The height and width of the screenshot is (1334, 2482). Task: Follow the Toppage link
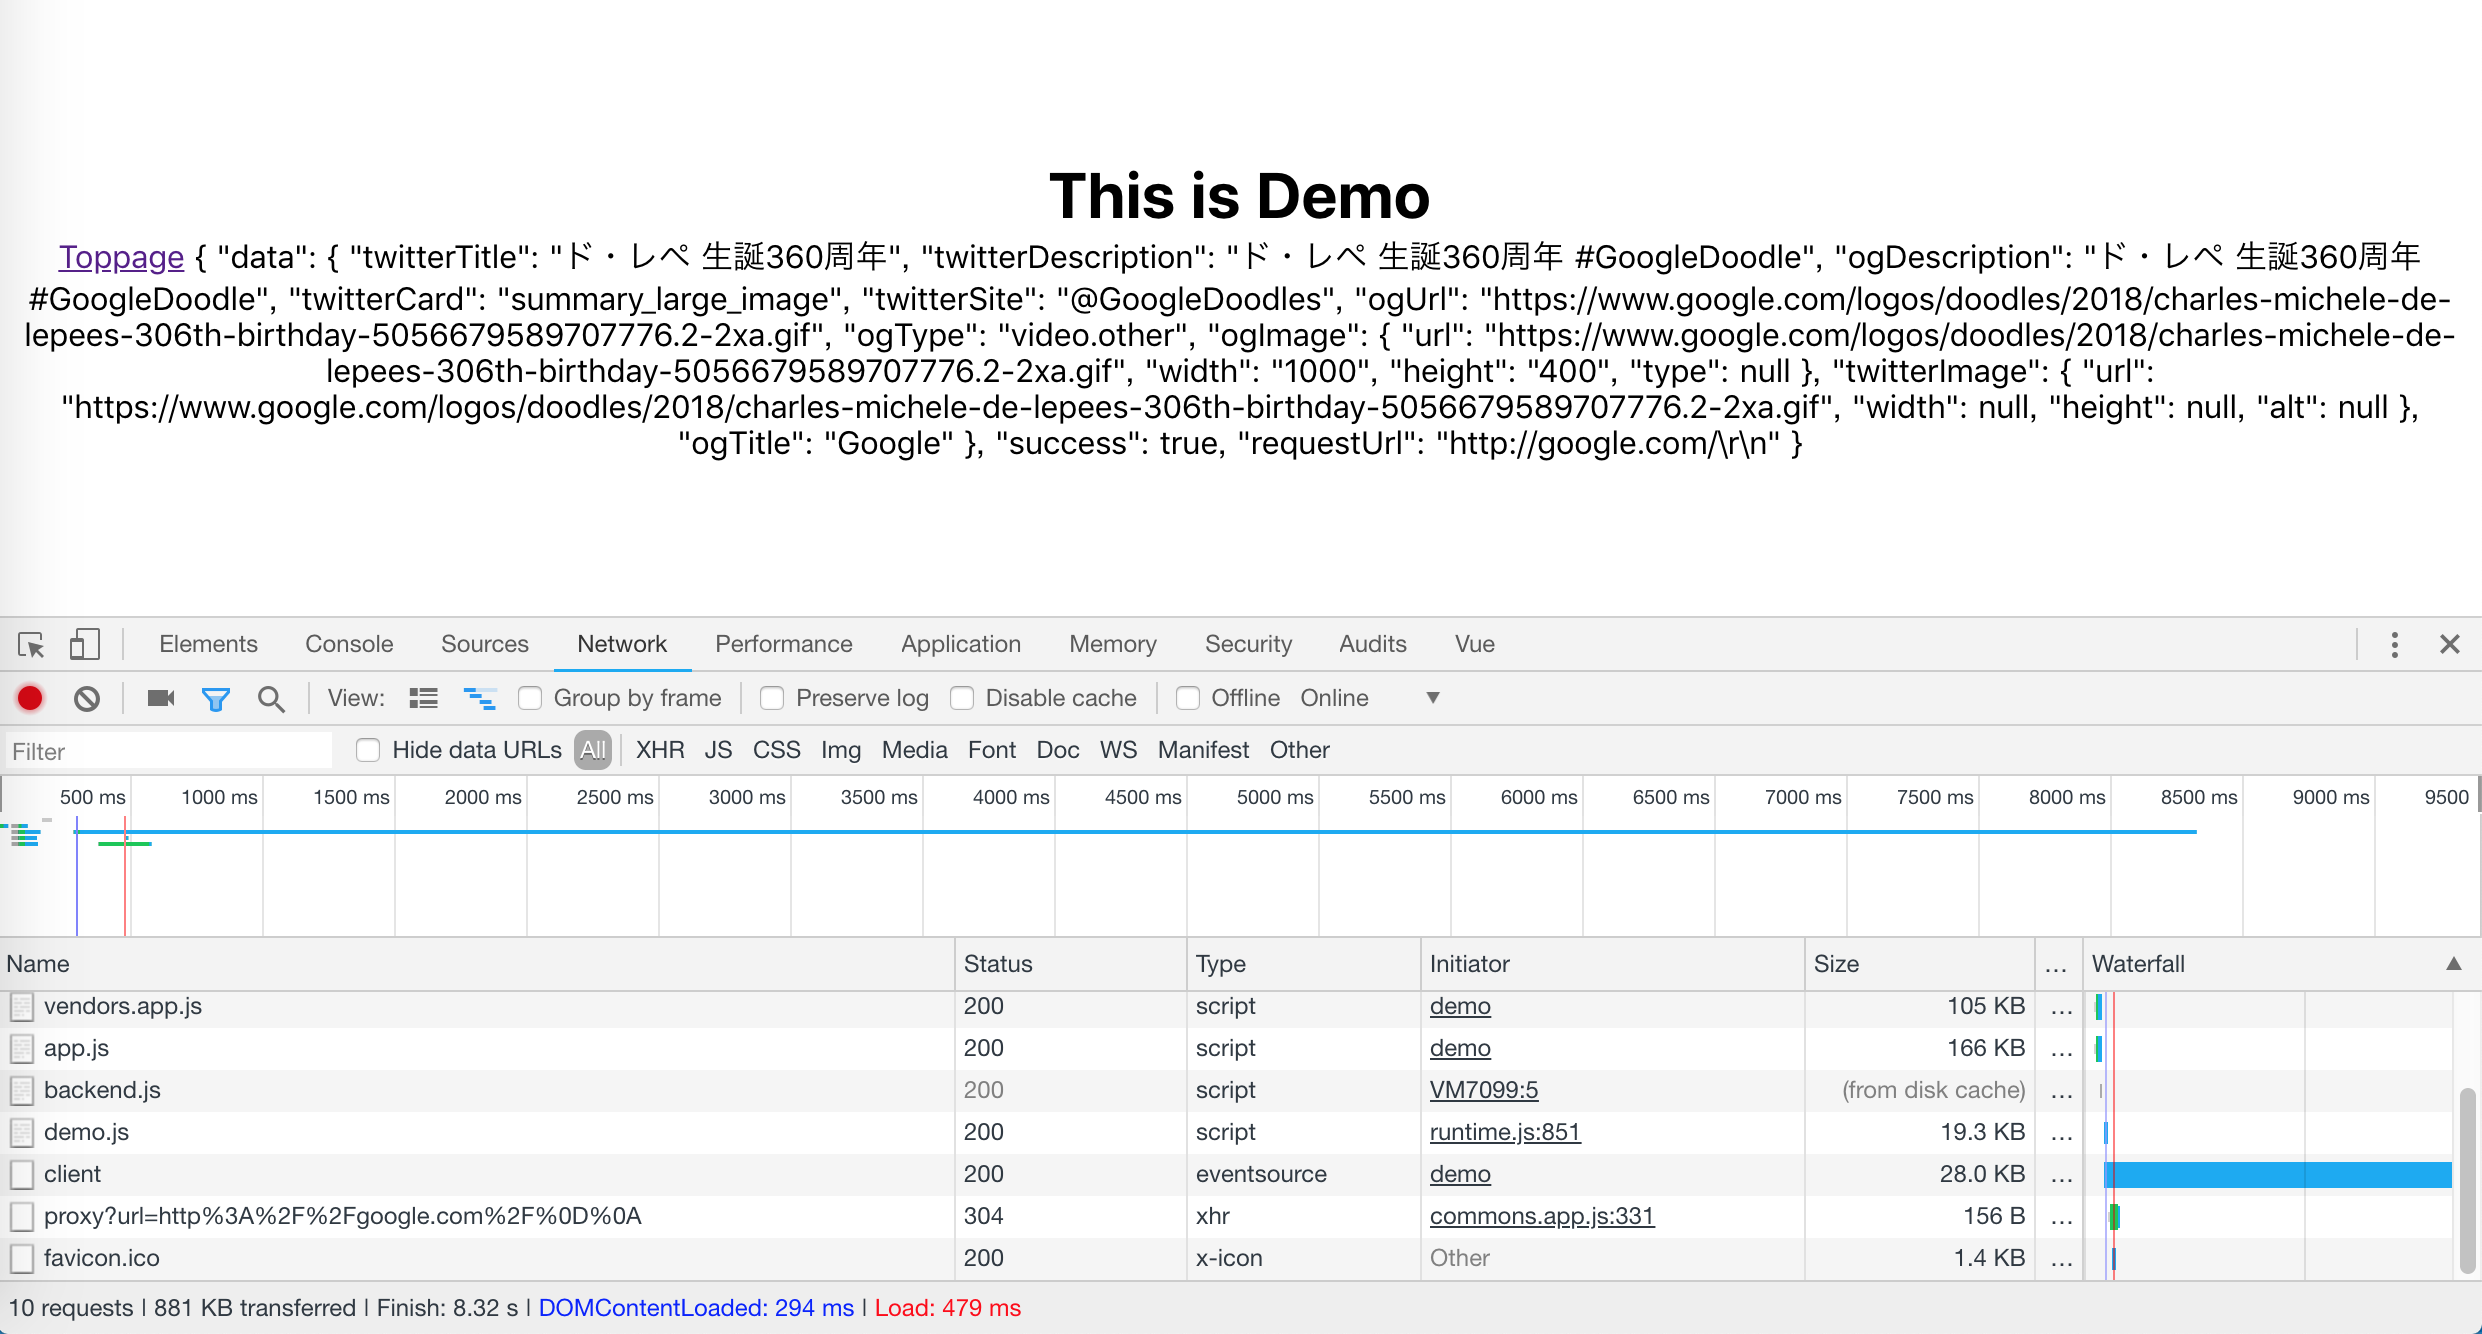[x=121, y=257]
